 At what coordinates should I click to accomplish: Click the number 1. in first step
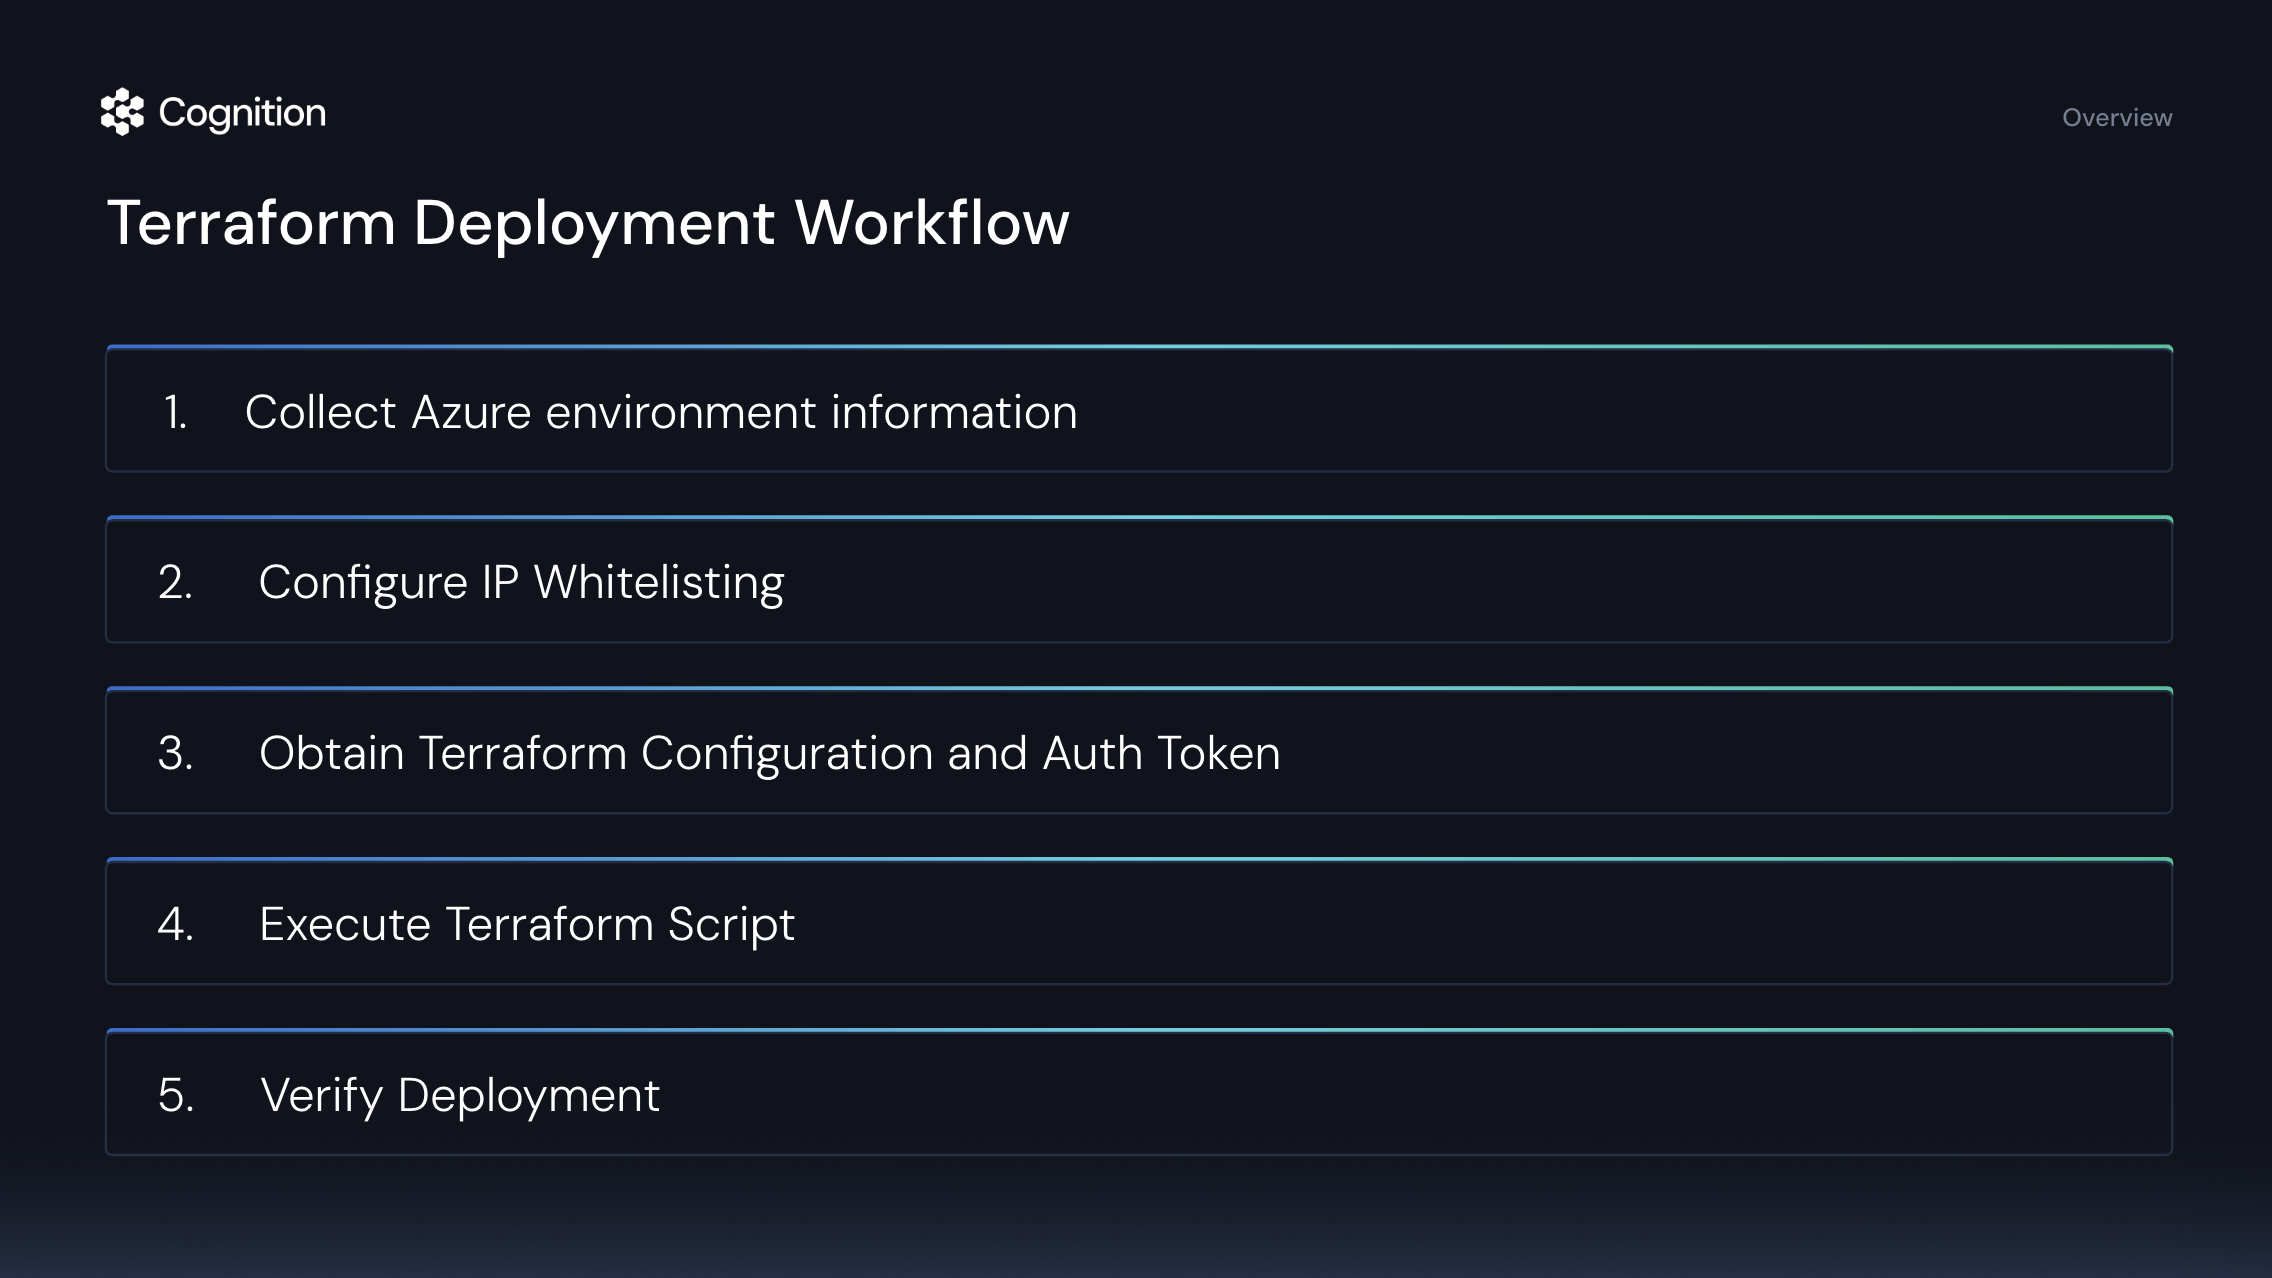(x=175, y=412)
